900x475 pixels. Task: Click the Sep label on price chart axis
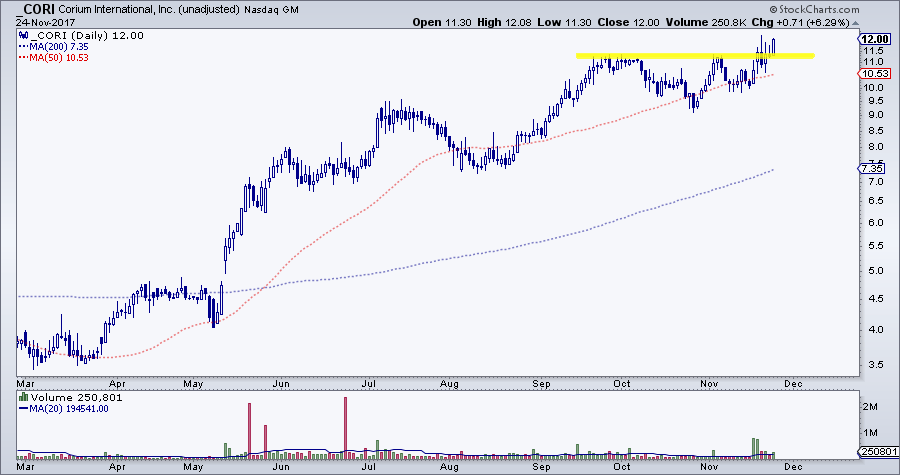tap(543, 382)
